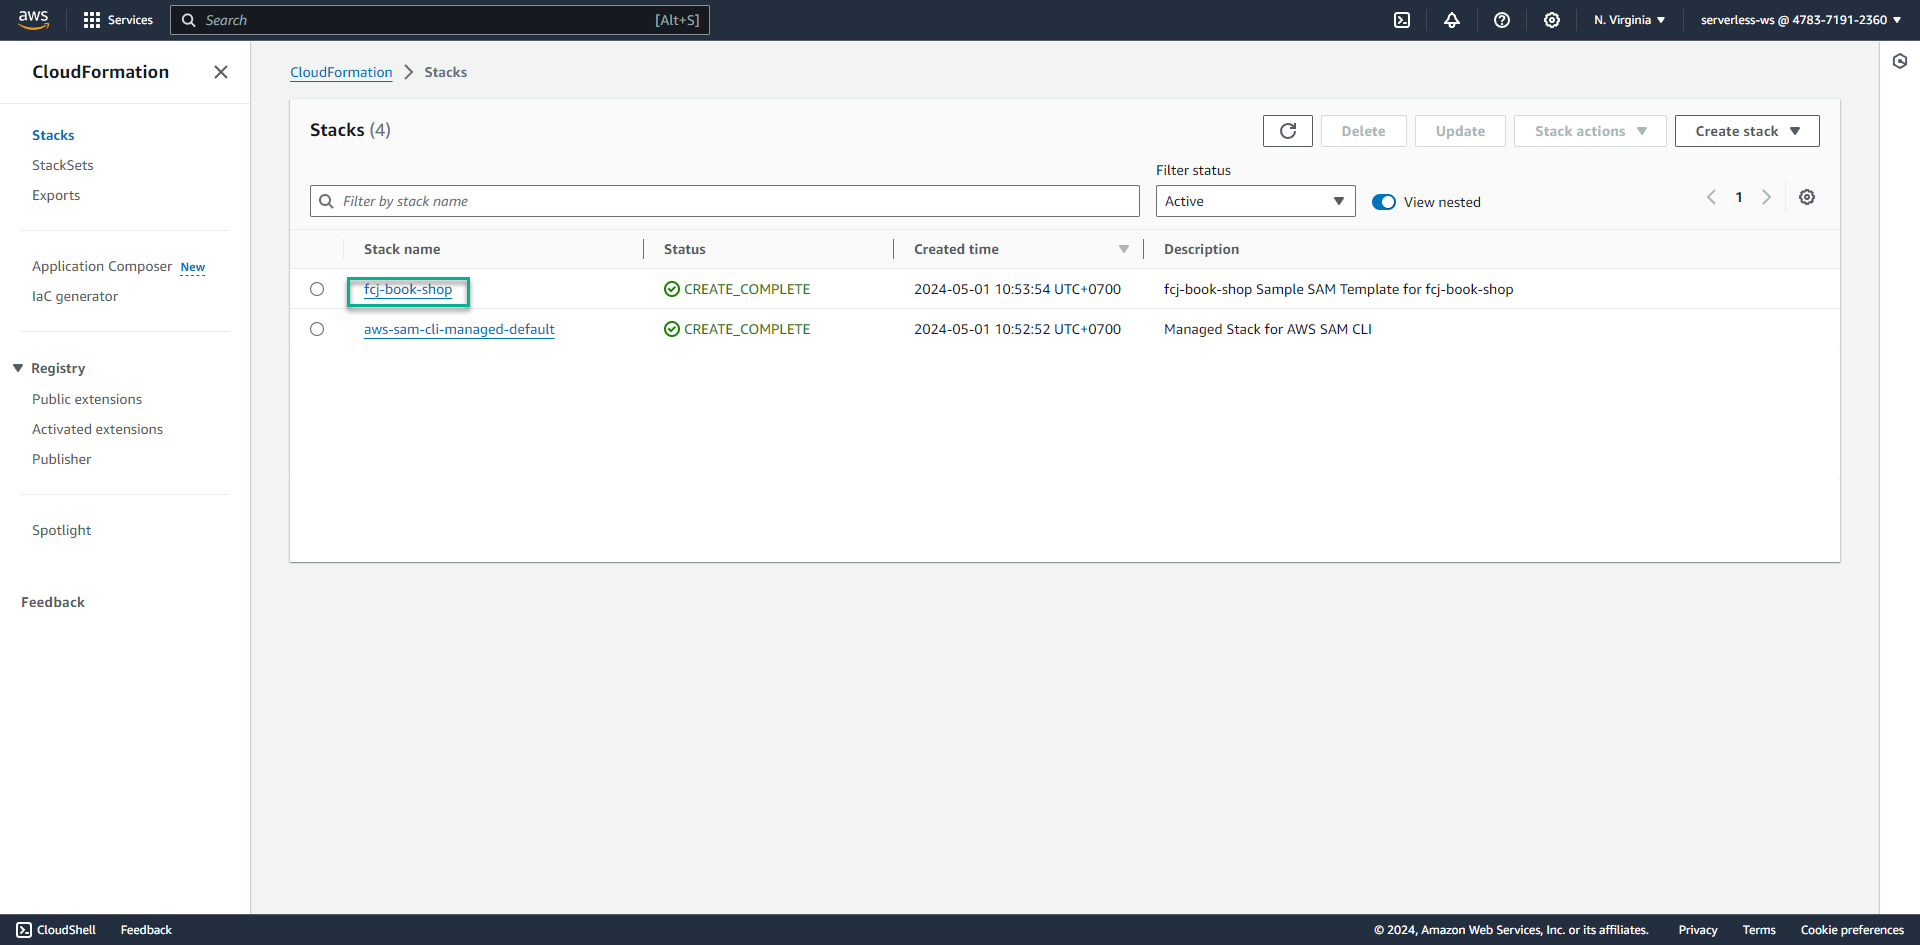Open the serverless-ws account menu

[1800, 20]
